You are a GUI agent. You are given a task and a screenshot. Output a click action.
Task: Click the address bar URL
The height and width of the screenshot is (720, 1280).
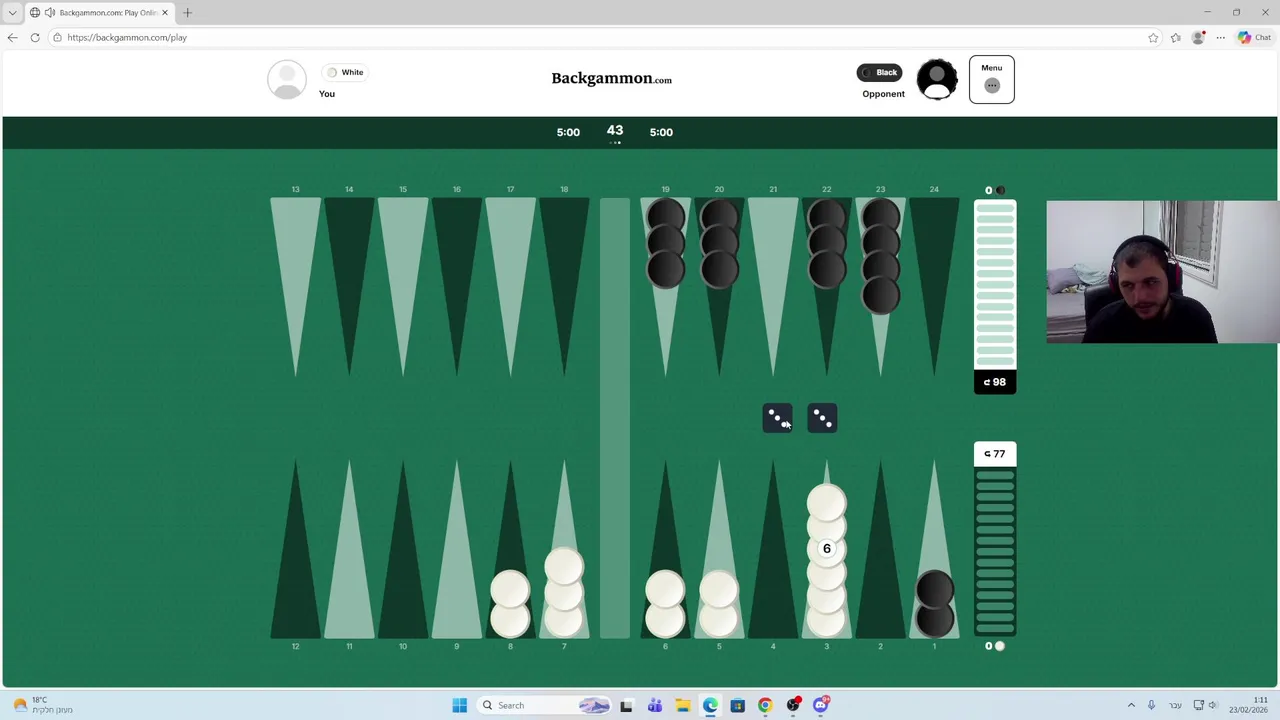coord(127,37)
